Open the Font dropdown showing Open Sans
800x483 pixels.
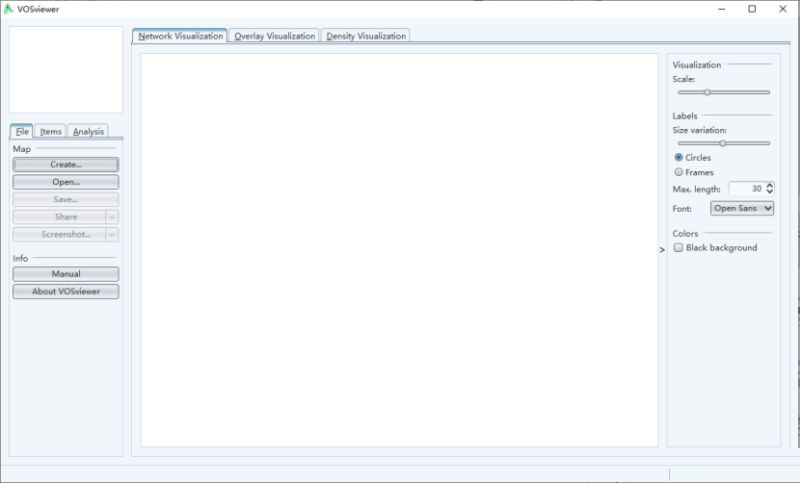point(742,208)
